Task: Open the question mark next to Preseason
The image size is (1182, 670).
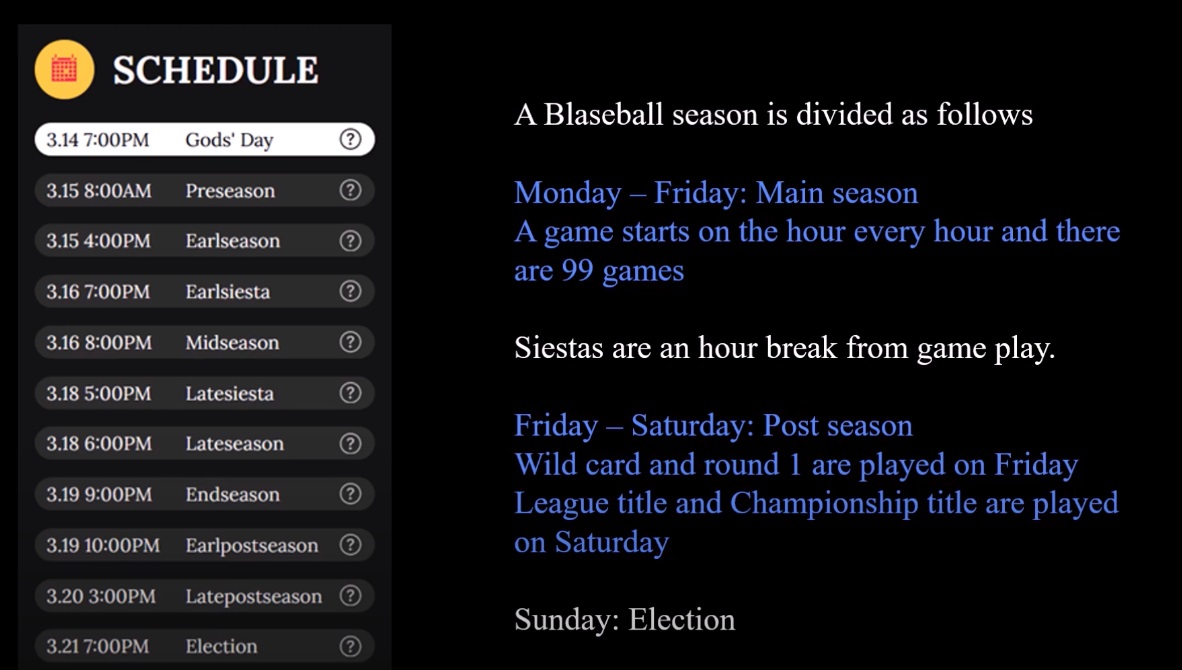Action: (x=351, y=190)
